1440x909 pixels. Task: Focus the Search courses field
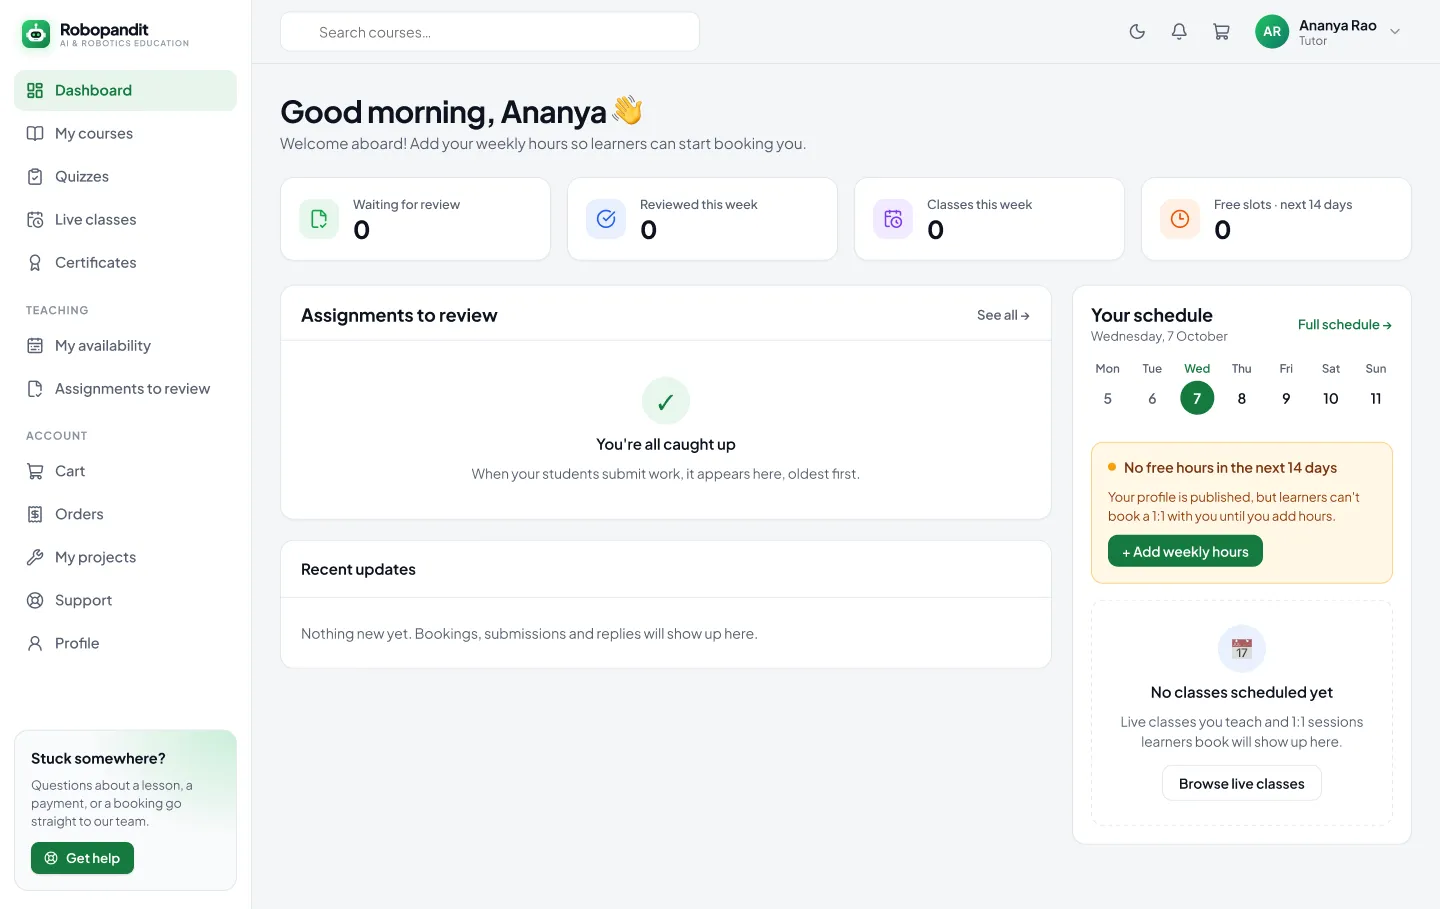tap(490, 32)
